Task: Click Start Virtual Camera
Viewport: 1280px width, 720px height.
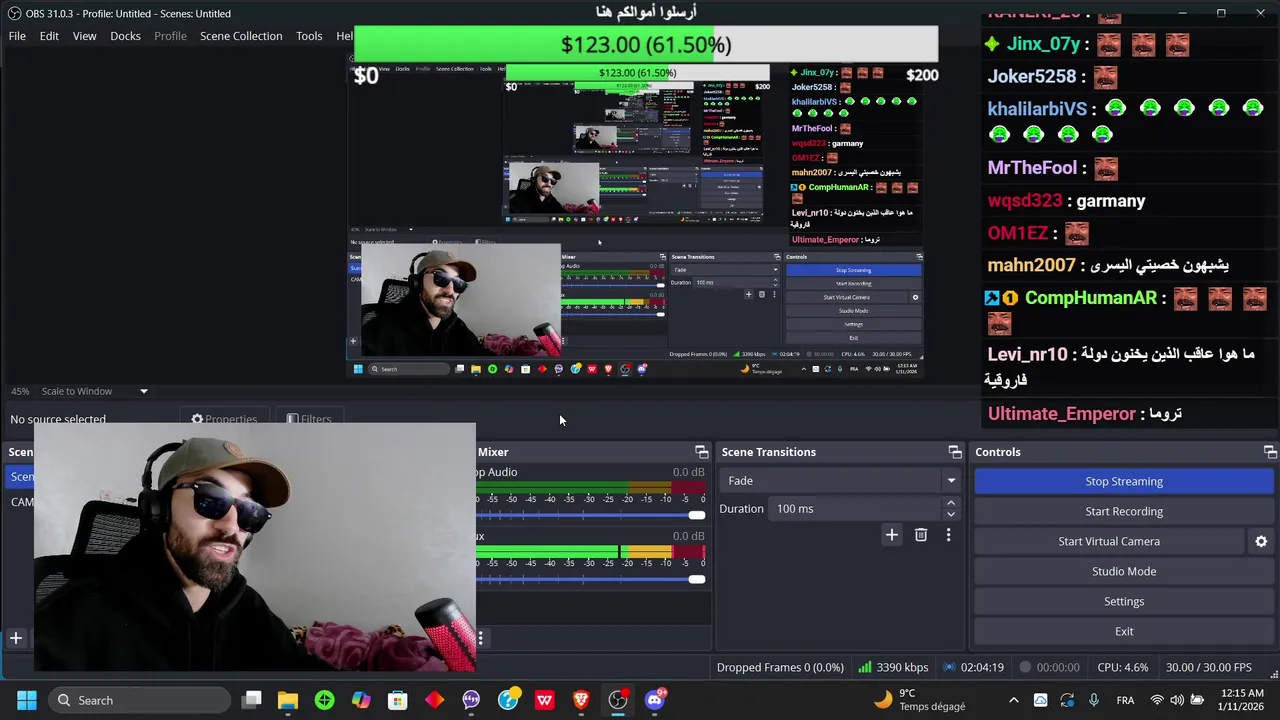Action: [1109, 541]
